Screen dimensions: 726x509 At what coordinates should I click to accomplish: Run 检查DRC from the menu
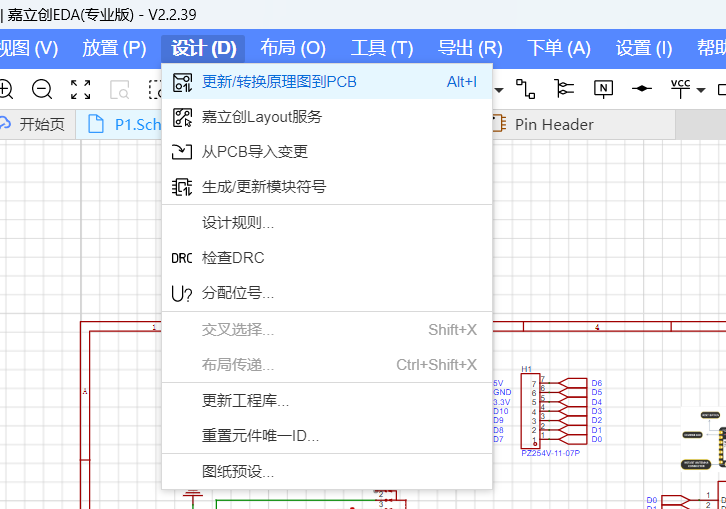(327, 258)
